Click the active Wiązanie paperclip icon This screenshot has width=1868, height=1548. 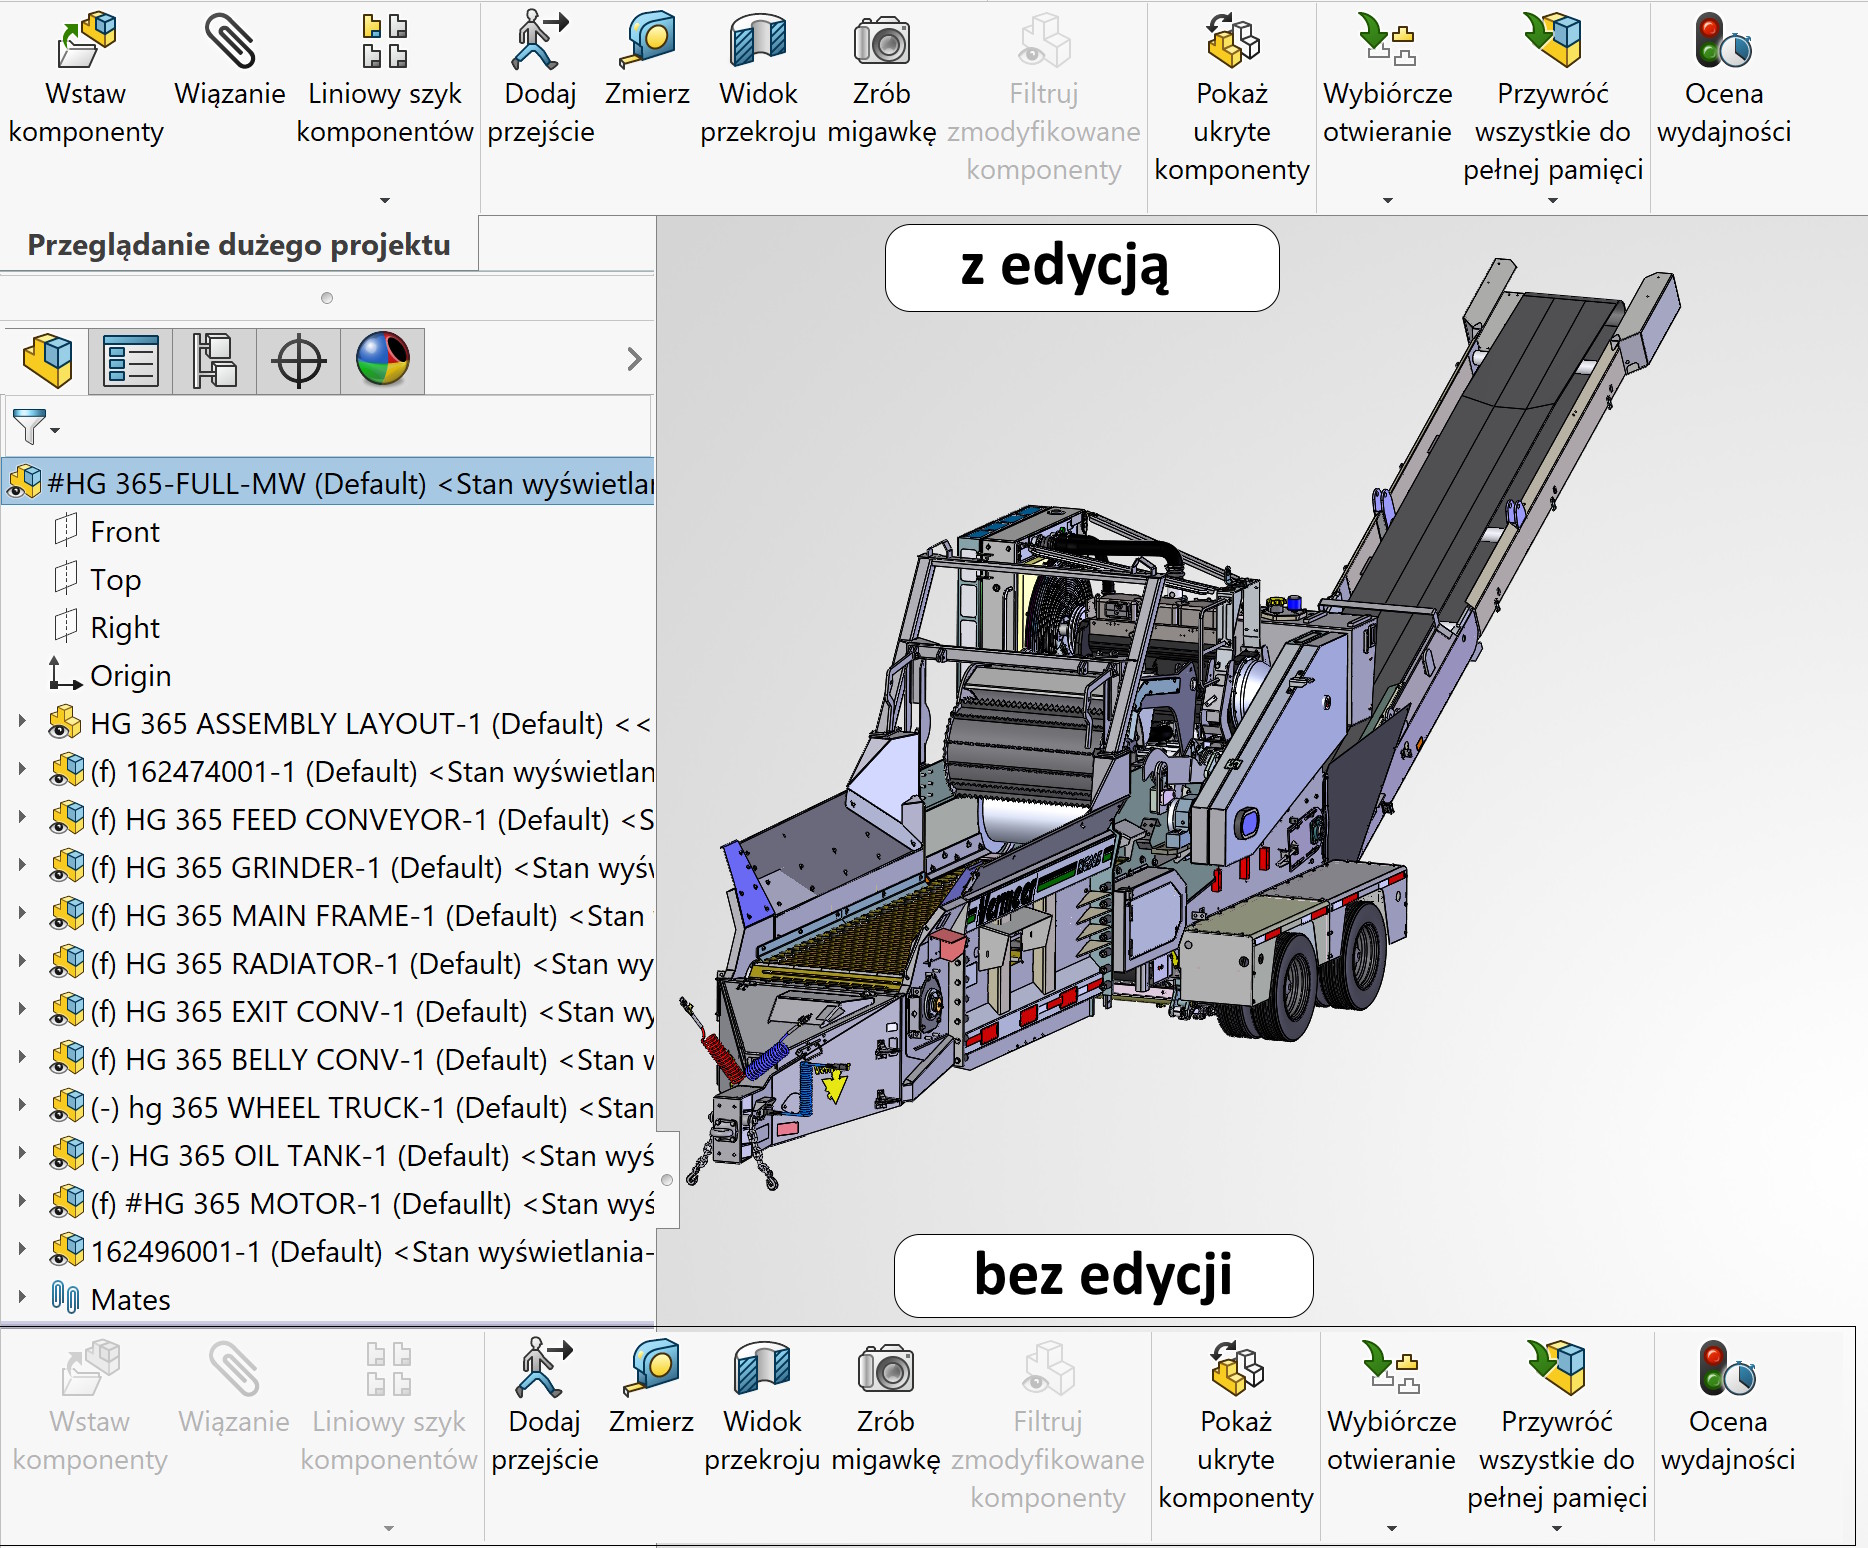[230, 42]
